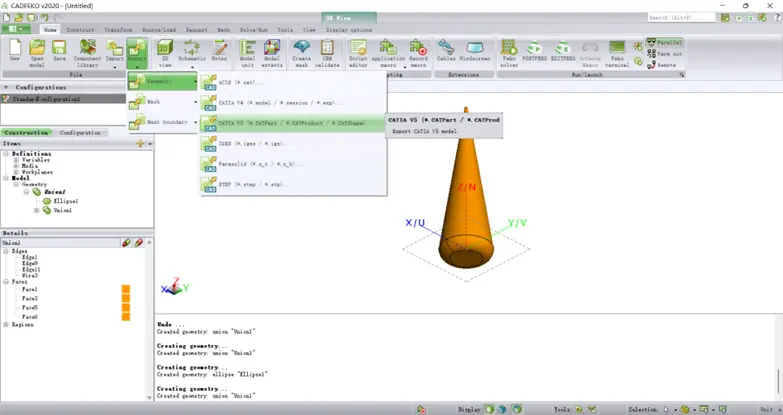Toggle Remote run option

[661, 65]
